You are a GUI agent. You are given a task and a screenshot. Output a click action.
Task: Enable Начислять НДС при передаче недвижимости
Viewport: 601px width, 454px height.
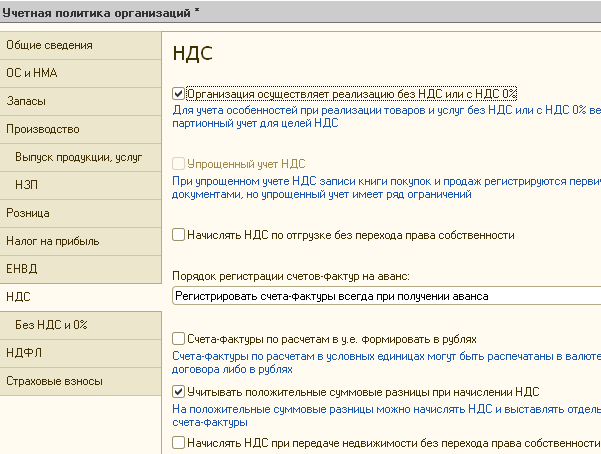[x=178, y=443]
